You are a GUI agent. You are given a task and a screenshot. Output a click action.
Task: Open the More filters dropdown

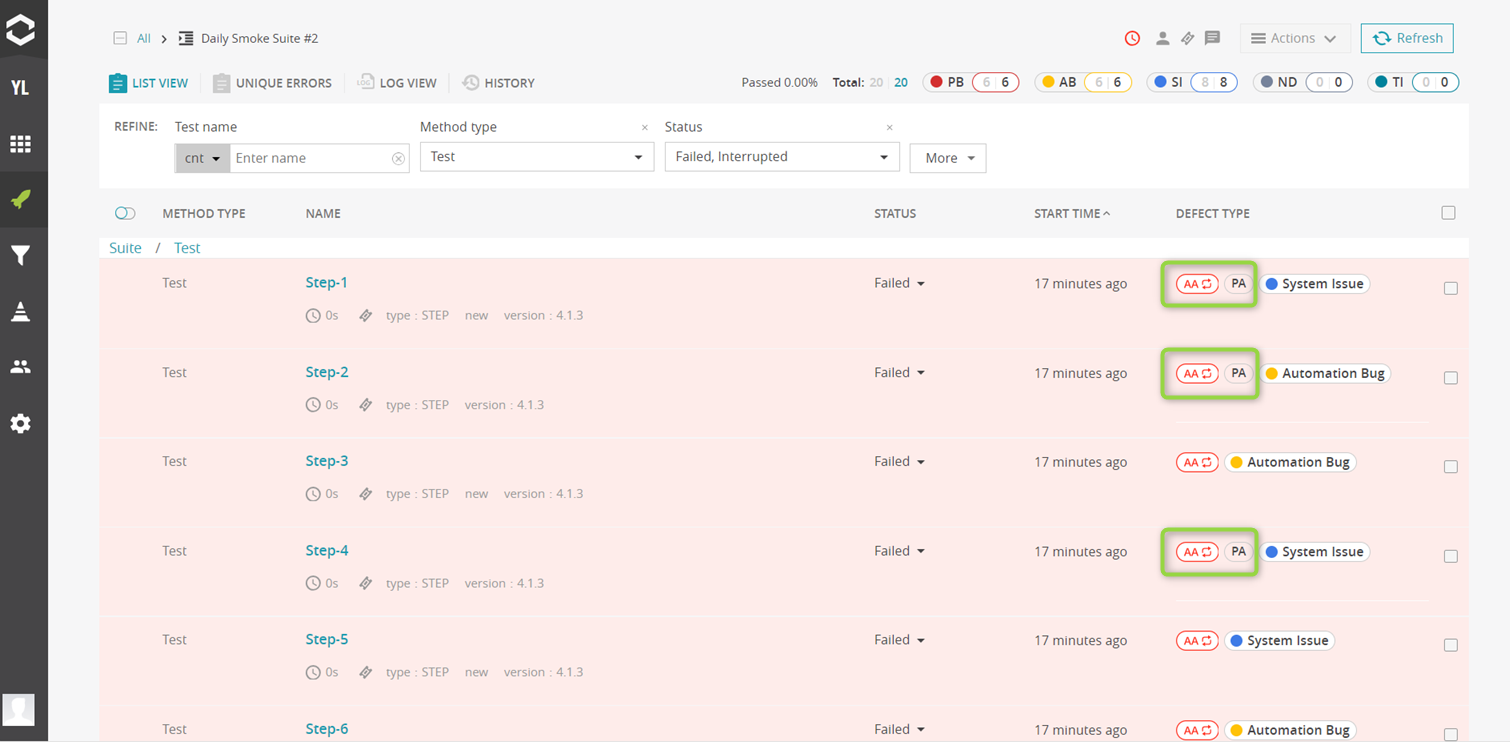point(948,158)
